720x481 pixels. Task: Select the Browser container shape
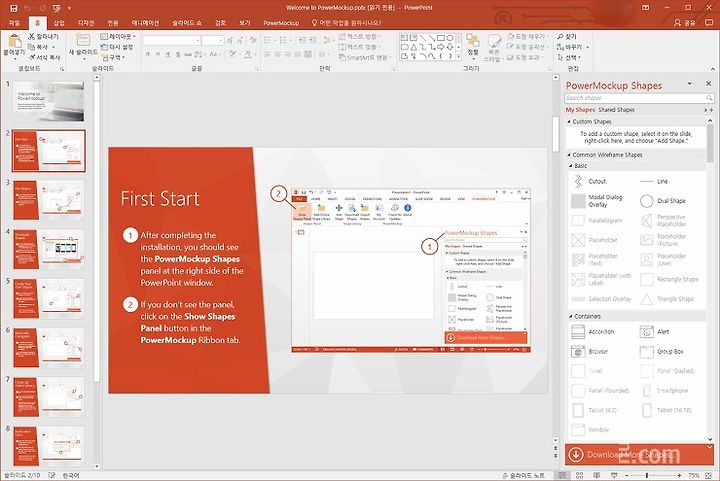pyautogui.click(x=590, y=352)
